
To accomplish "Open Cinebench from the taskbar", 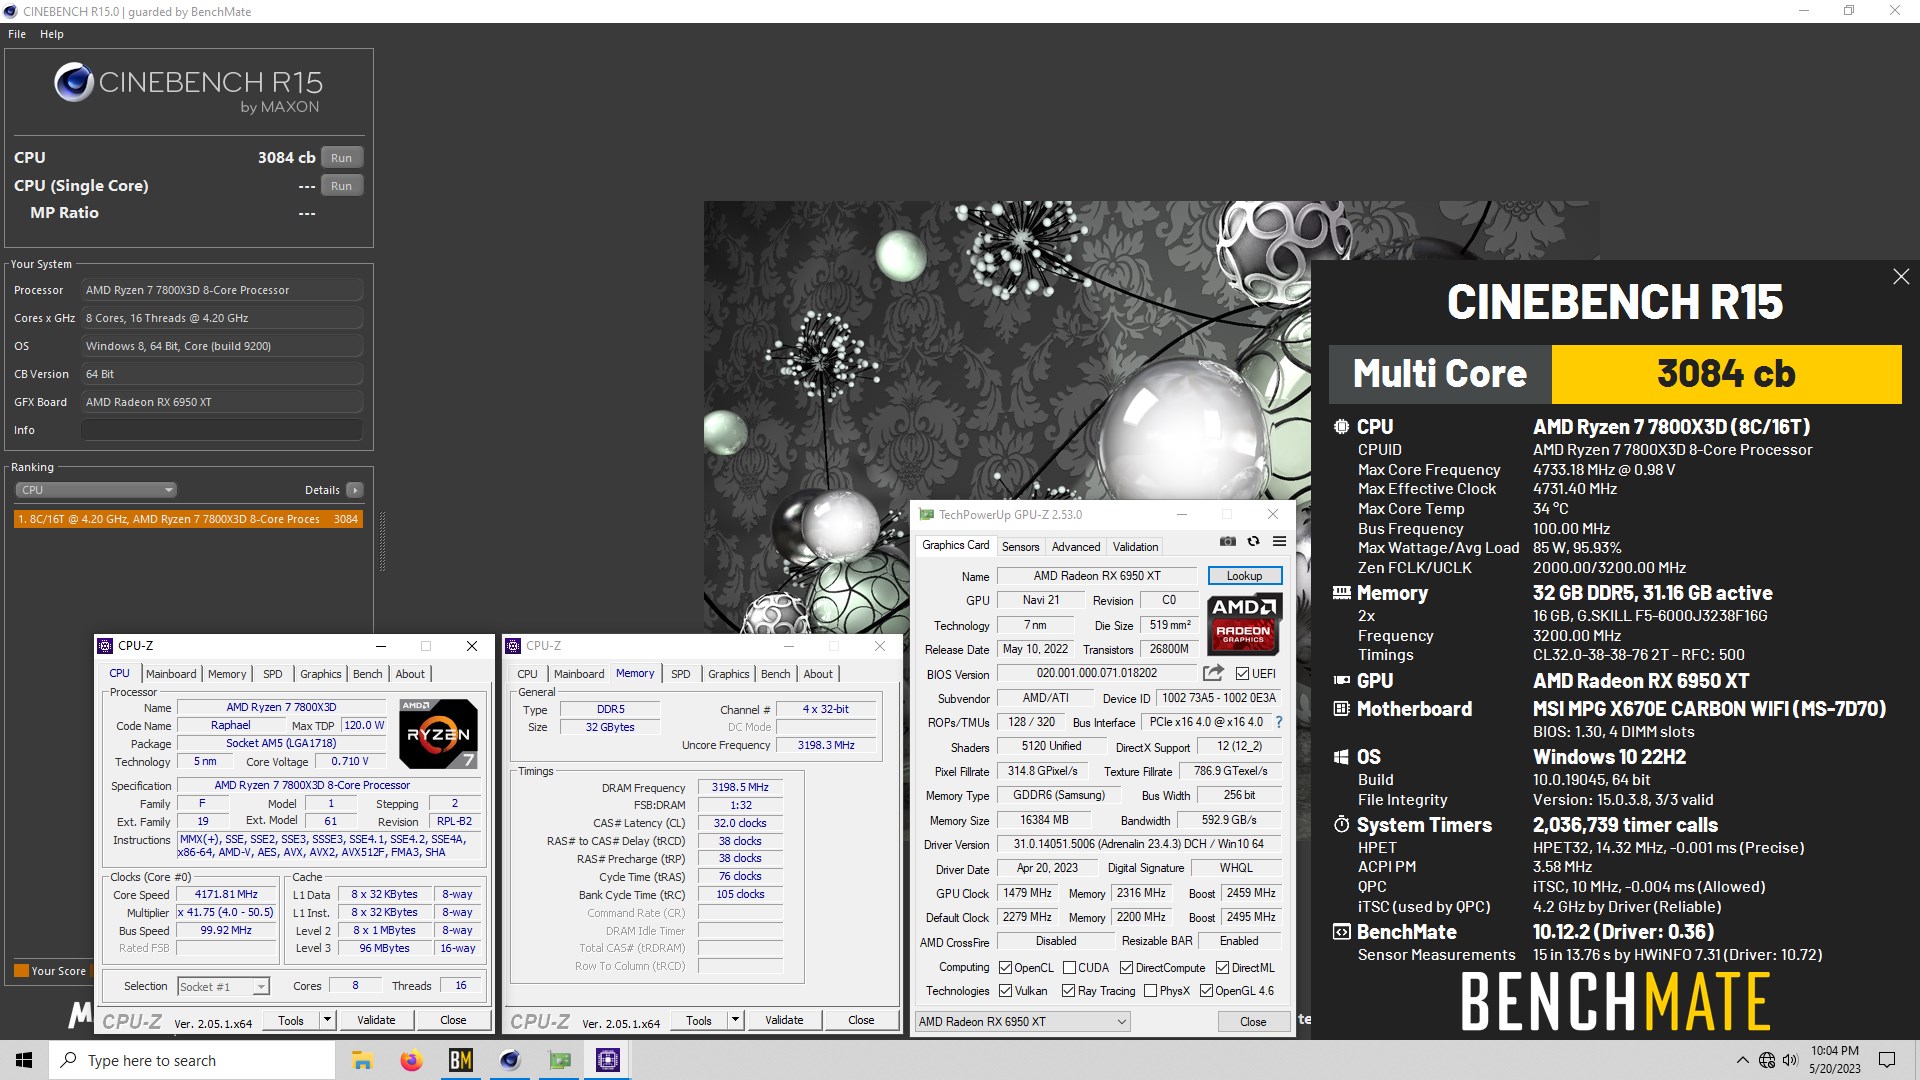I will tap(510, 1060).
